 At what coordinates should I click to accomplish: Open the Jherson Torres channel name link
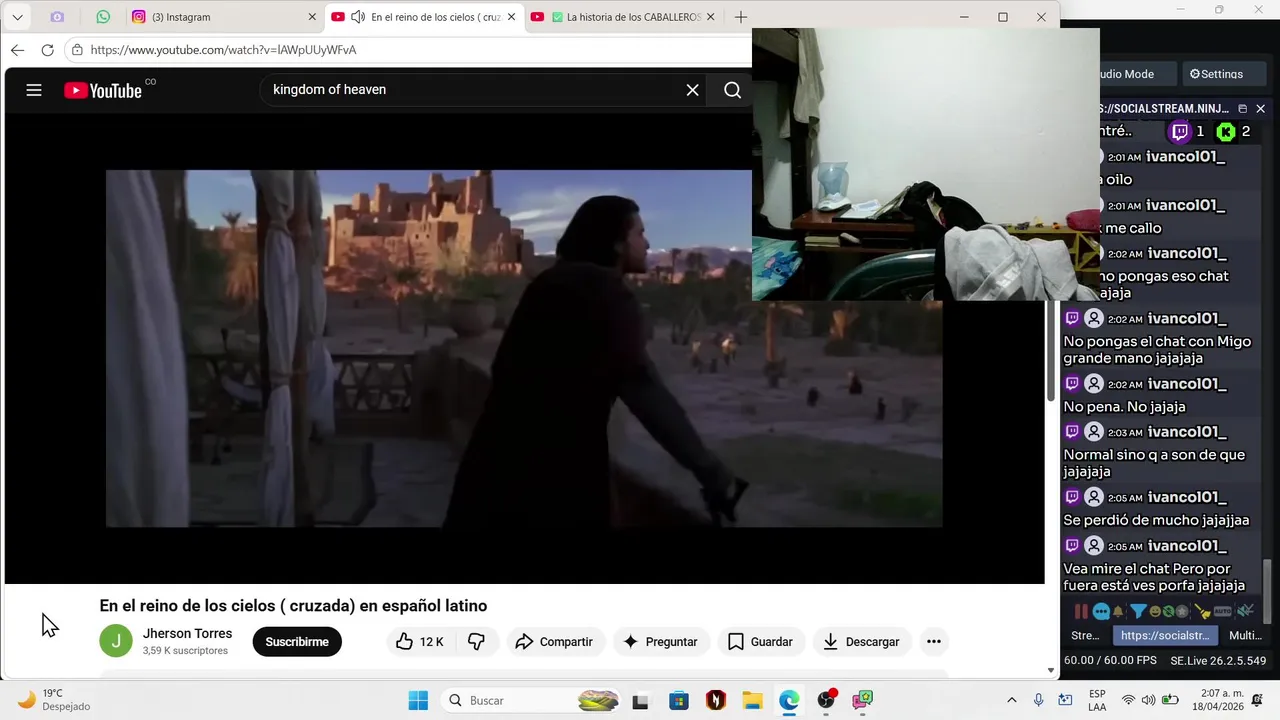click(x=187, y=634)
